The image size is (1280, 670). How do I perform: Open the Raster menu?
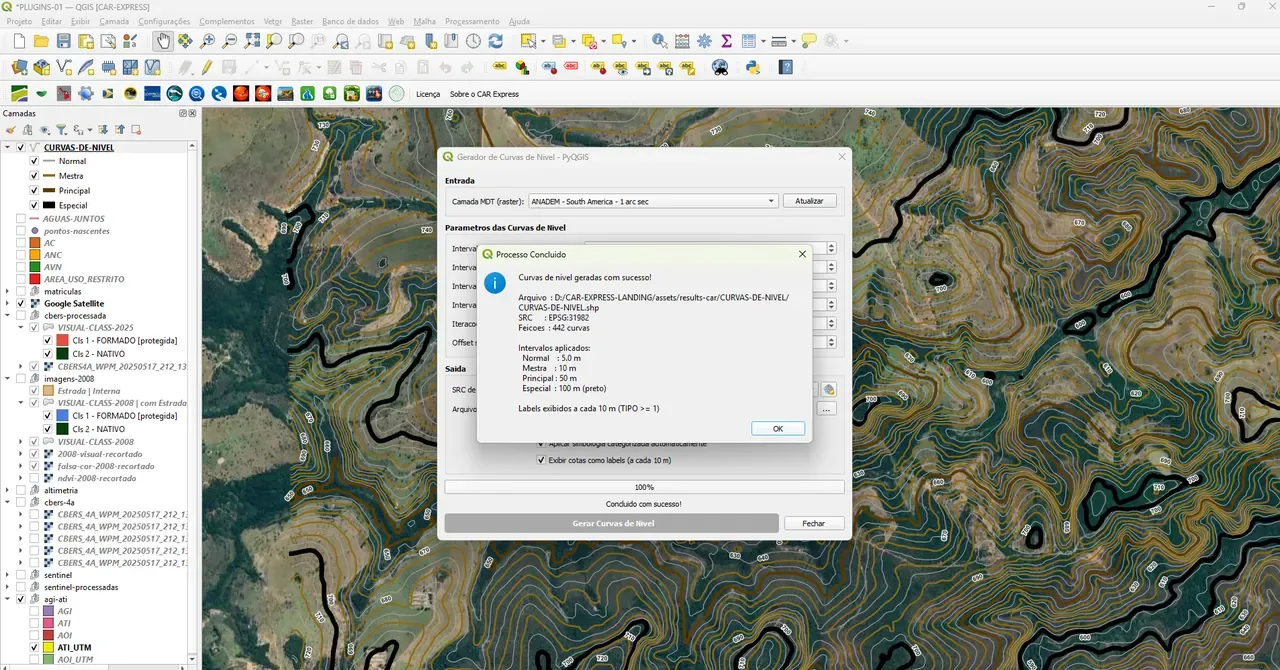(x=302, y=21)
